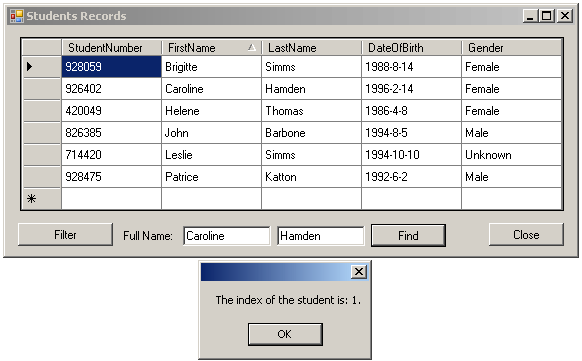Viewport: 582px width, 361px height.
Task: Click the empty FirstName cell in the new row
Action: point(212,199)
